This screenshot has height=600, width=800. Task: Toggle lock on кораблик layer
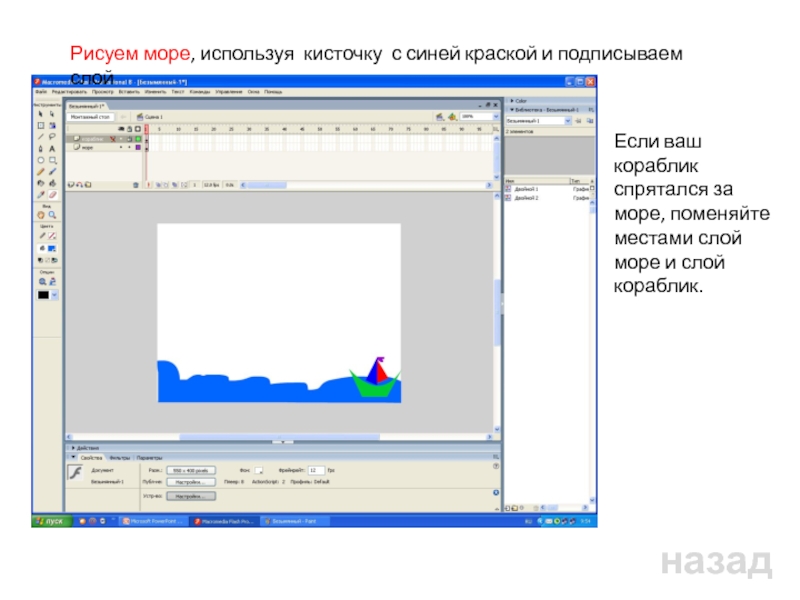tap(130, 139)
